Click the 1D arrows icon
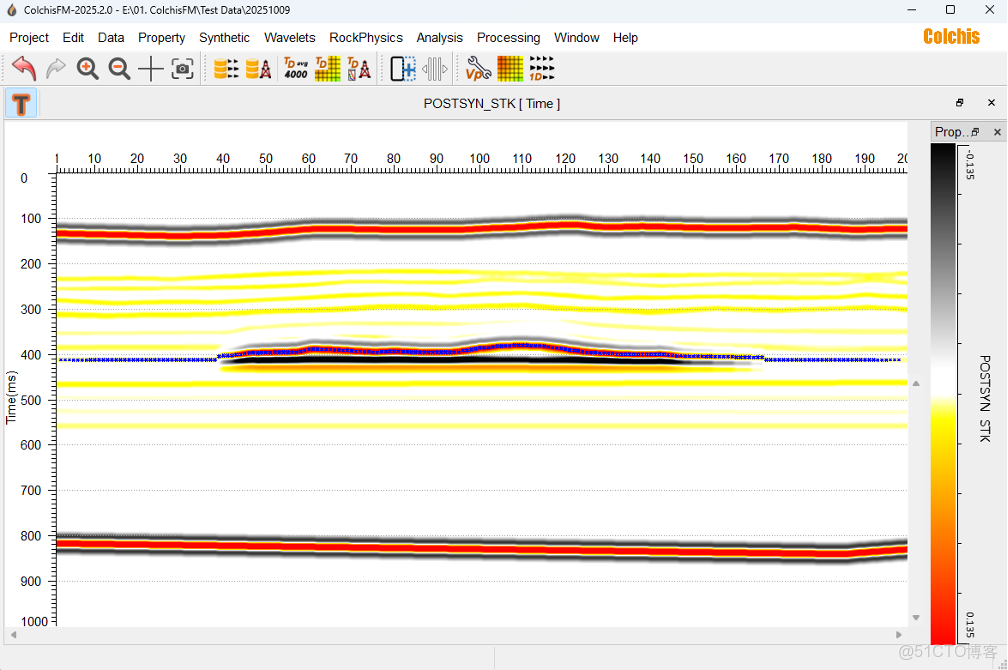Image resolution: width=1008 pixels, height=670 pixels. 542,69
